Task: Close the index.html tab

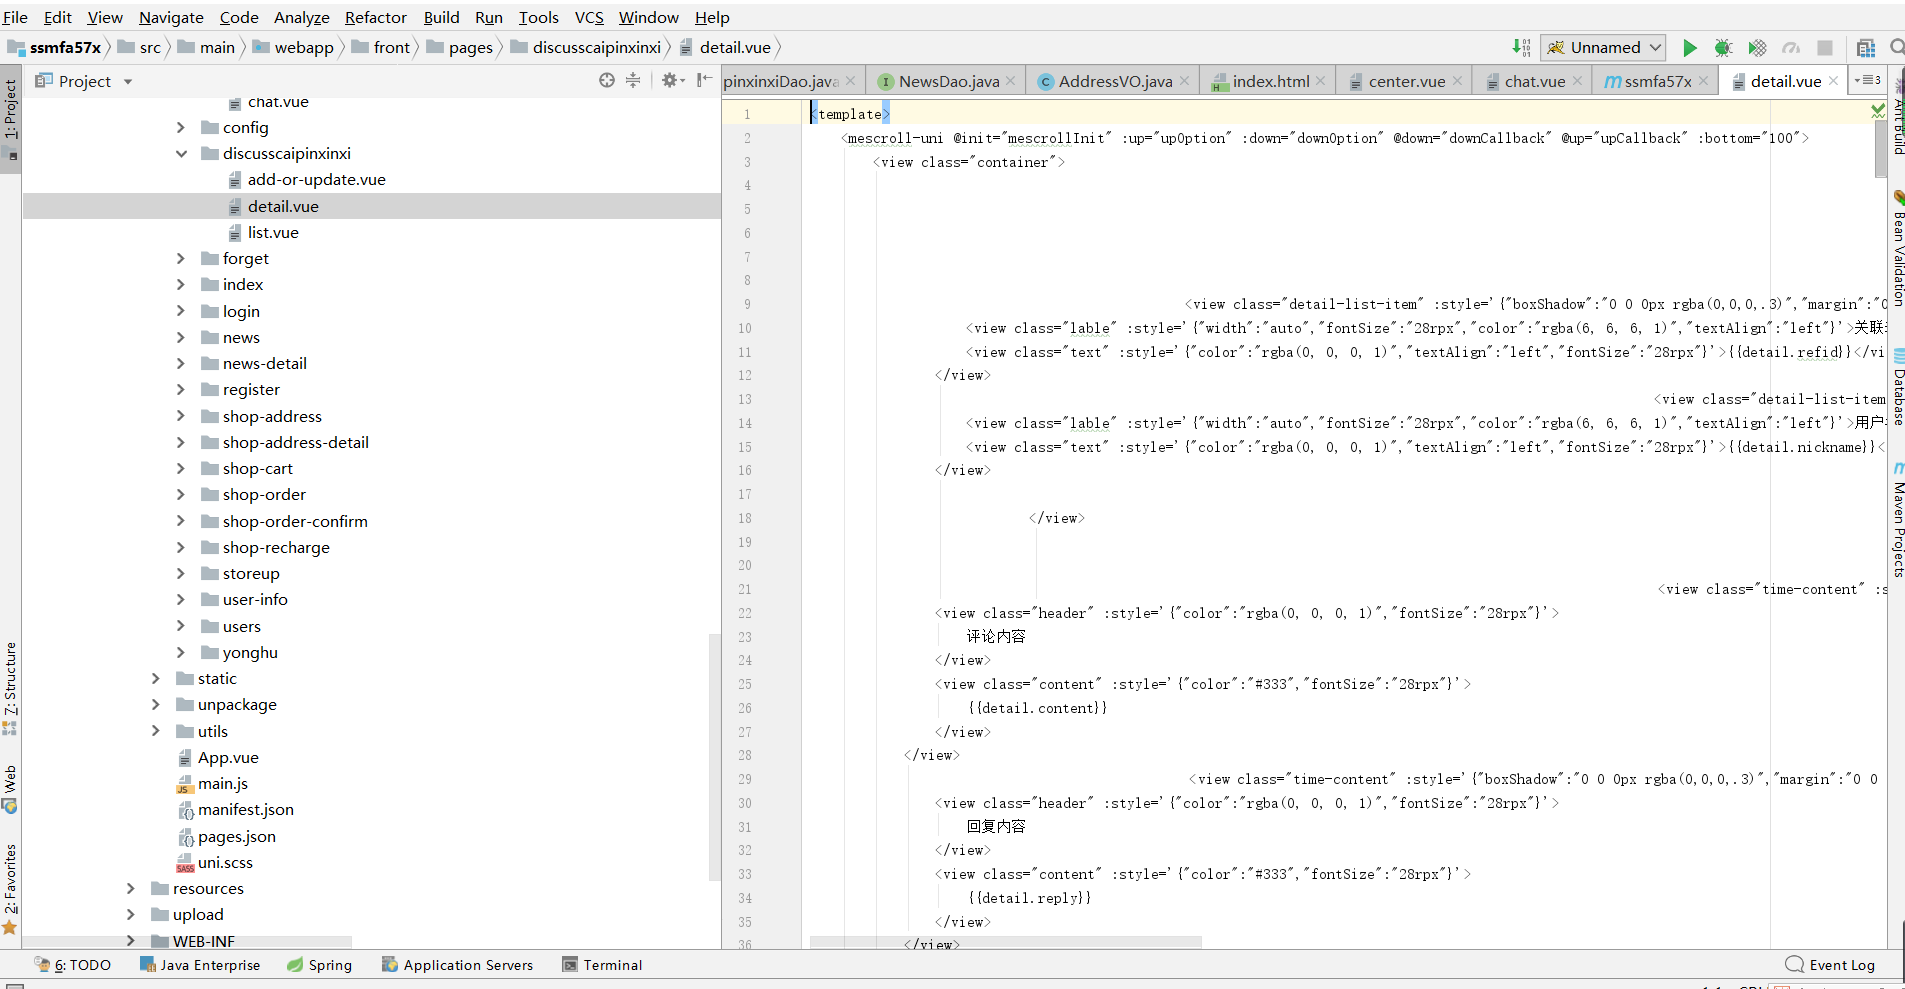Action: click(1320, 81)
